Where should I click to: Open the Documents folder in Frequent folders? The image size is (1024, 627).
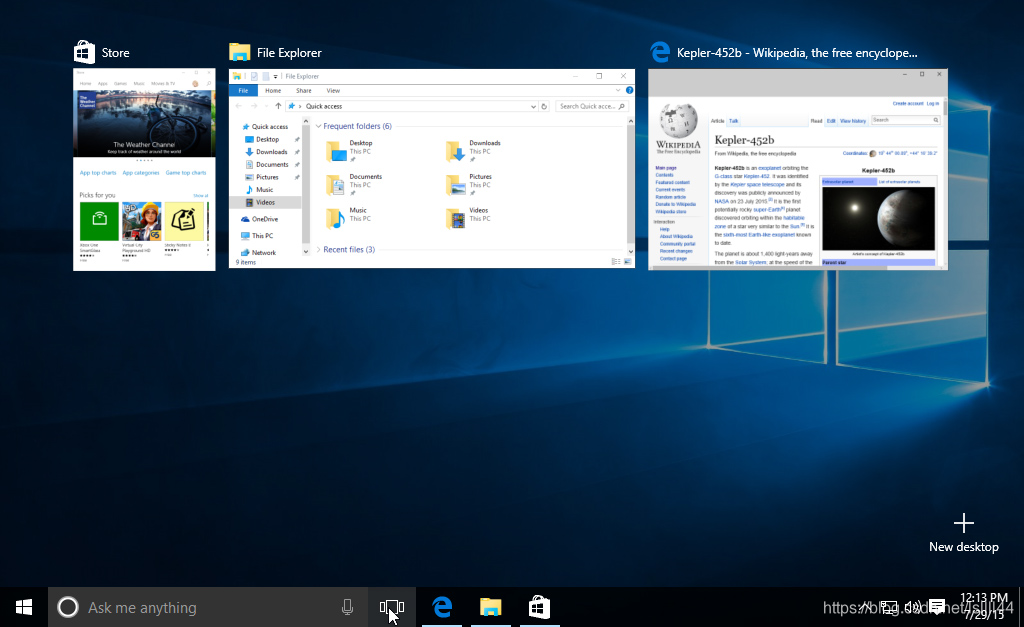tap(354, 185)
